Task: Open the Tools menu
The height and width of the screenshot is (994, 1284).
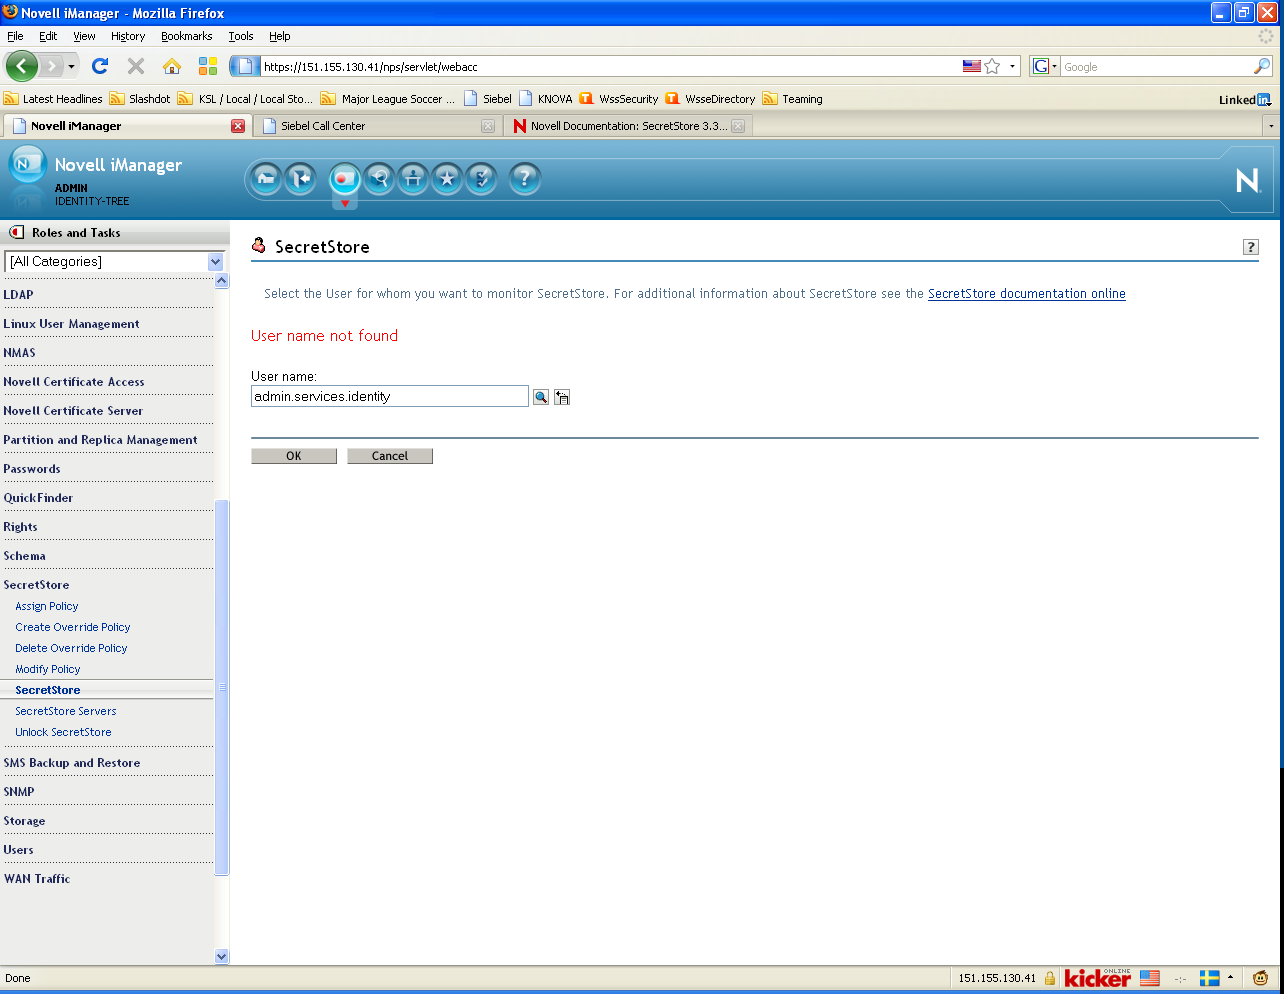Action: [x=240, y=36]
